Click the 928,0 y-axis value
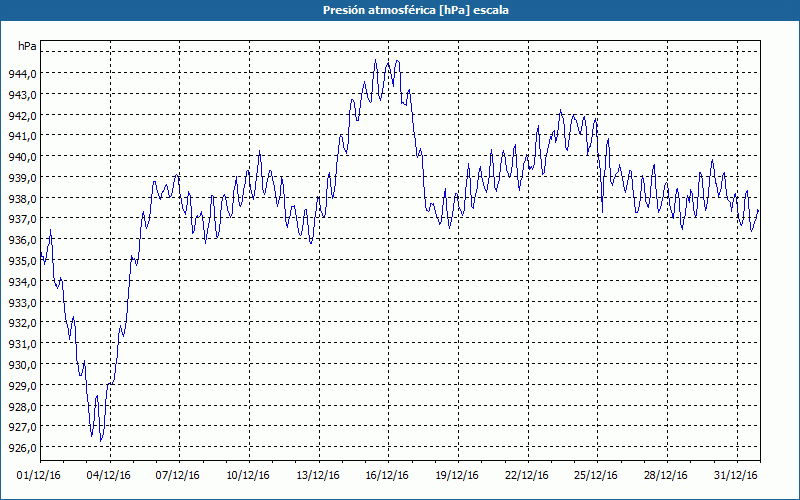The width and height of the screenshot is (800, 500). 22,407
